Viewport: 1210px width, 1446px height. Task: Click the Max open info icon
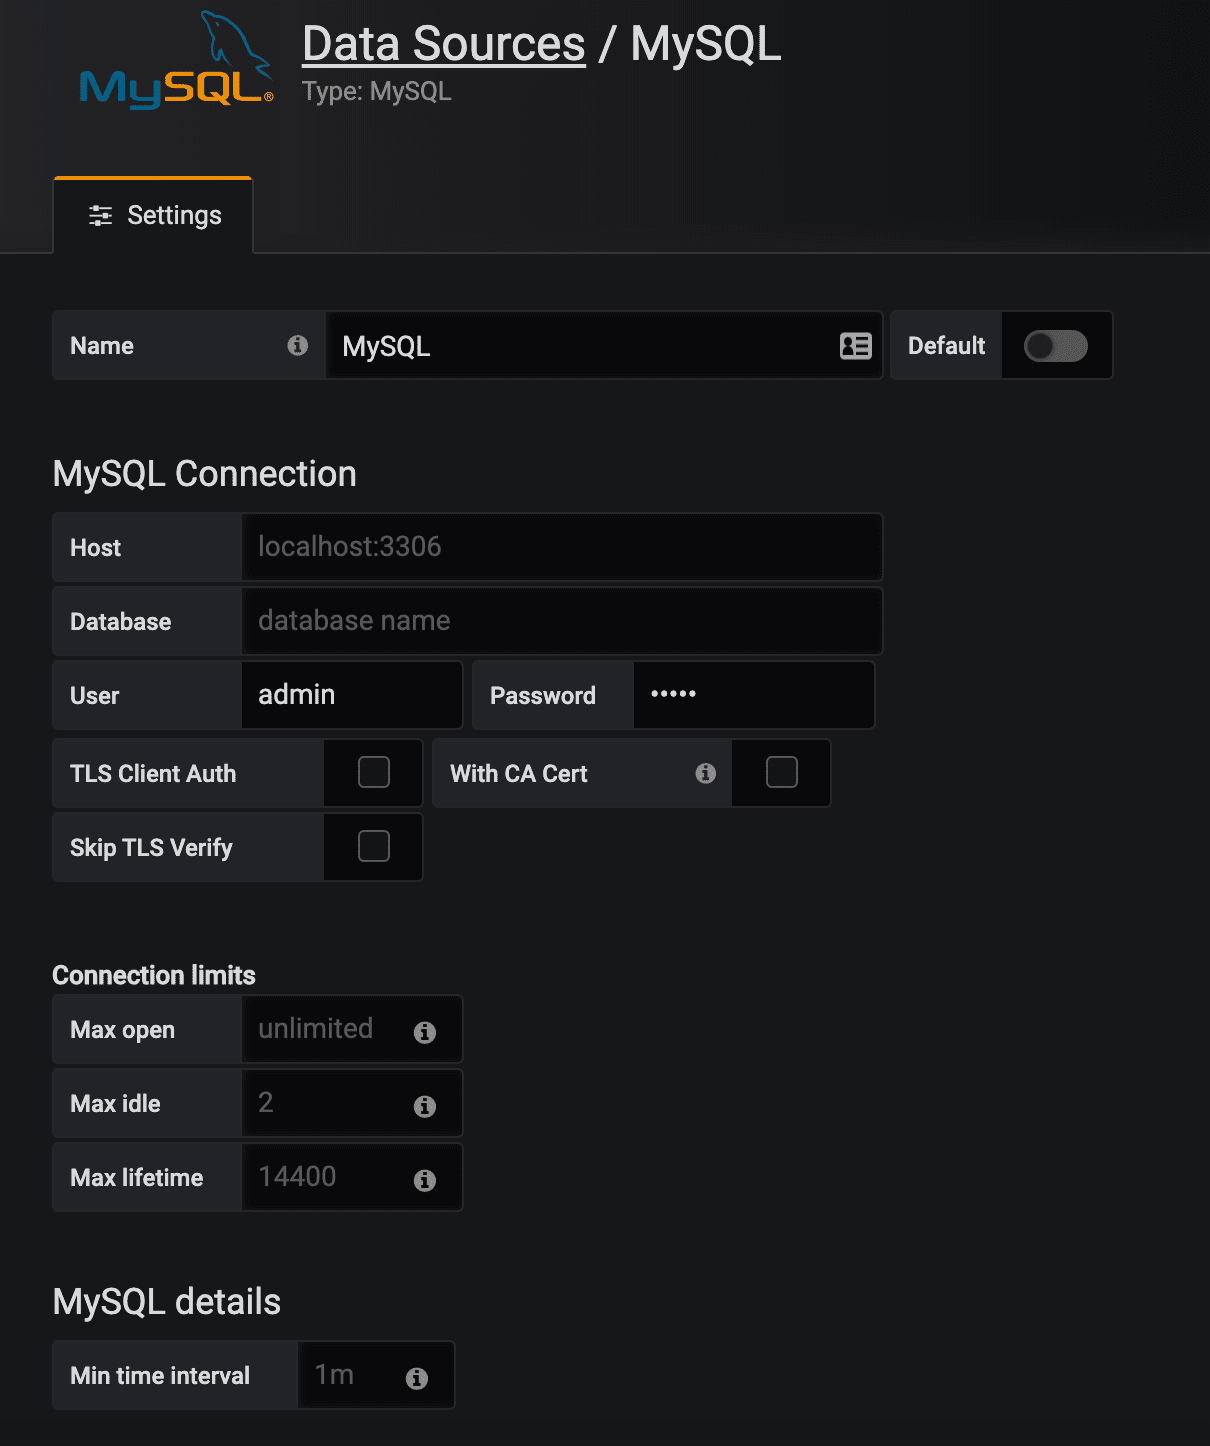pyautogui.click(x=425, y=1032)
